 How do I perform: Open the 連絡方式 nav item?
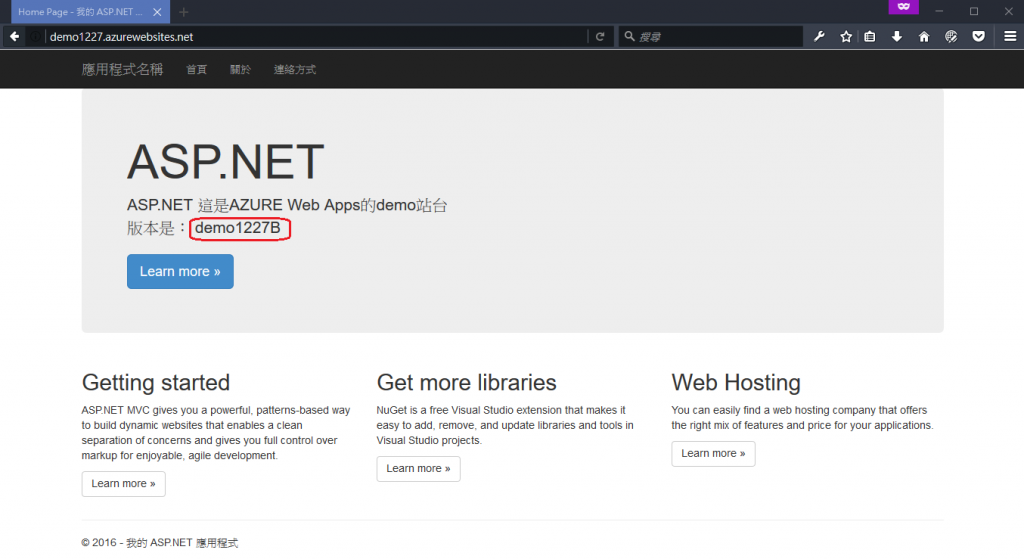click(295, 69)
